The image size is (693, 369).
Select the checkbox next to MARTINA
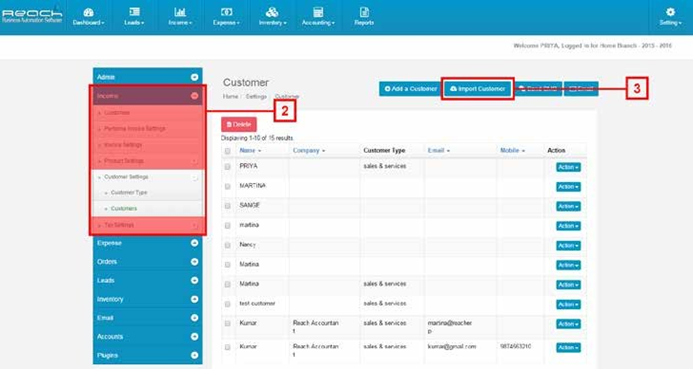228,186
